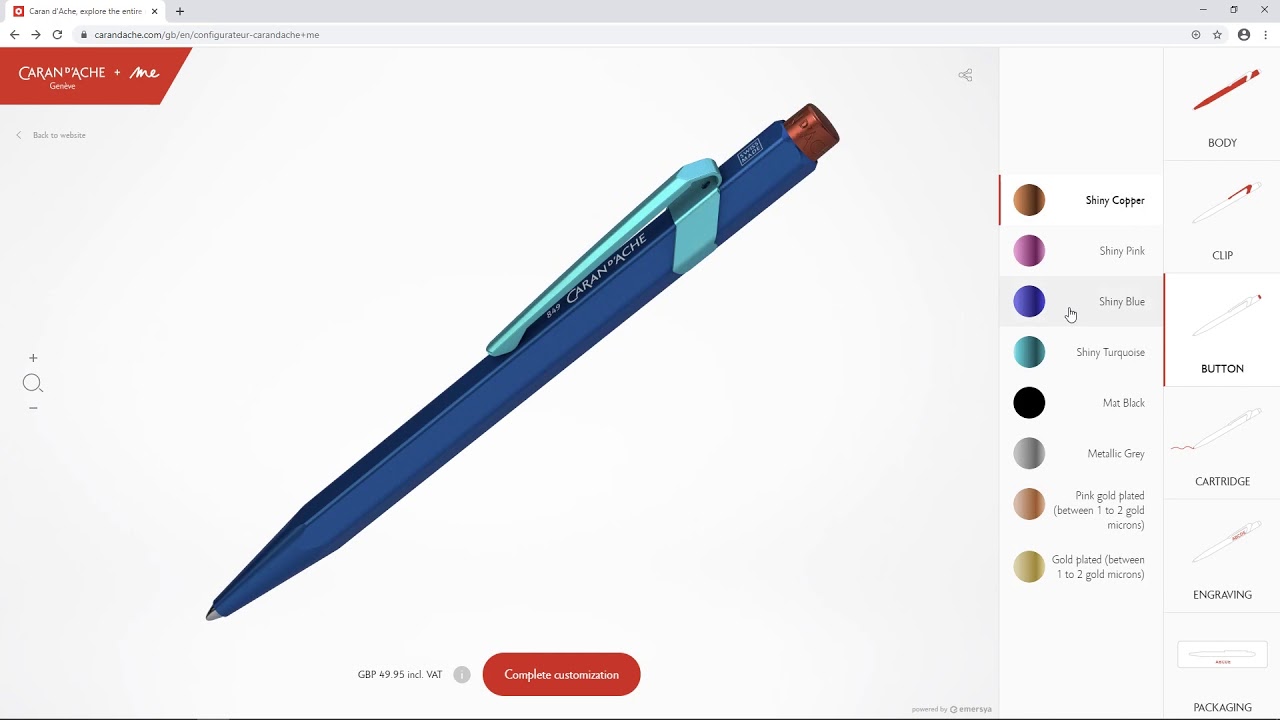Pick the Gold plated swatch
Screen dimensions: 1280x720
[1029, 567]
